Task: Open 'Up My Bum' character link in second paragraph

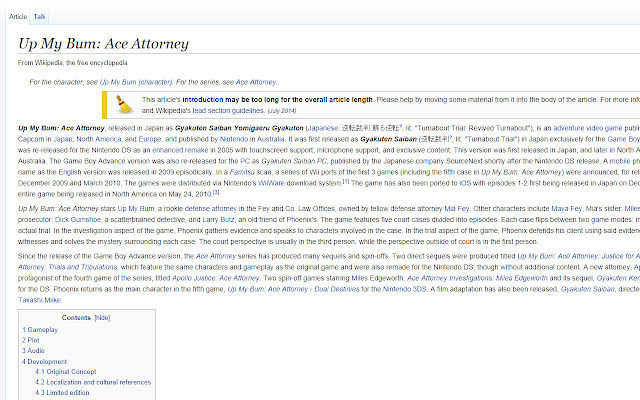Action: 136,209
